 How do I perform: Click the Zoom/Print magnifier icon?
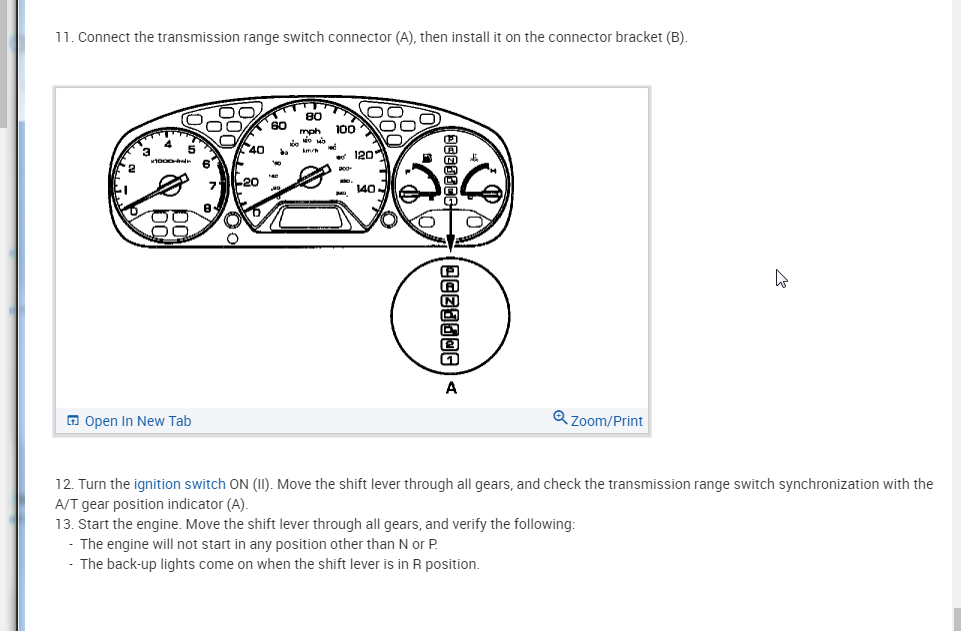point(560,417)
